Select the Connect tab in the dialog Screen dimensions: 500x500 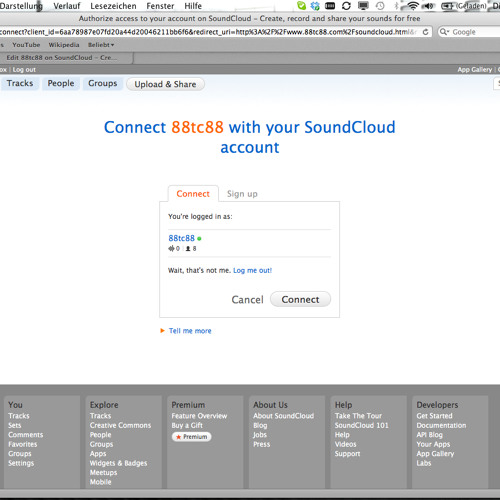(x=193, y=194)
